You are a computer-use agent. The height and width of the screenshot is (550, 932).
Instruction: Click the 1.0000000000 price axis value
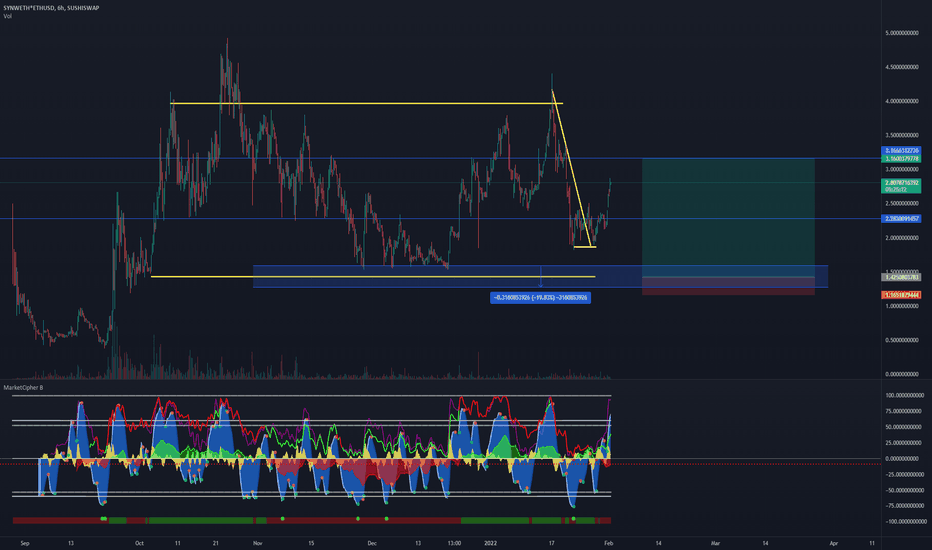click(x=902, y=306)
